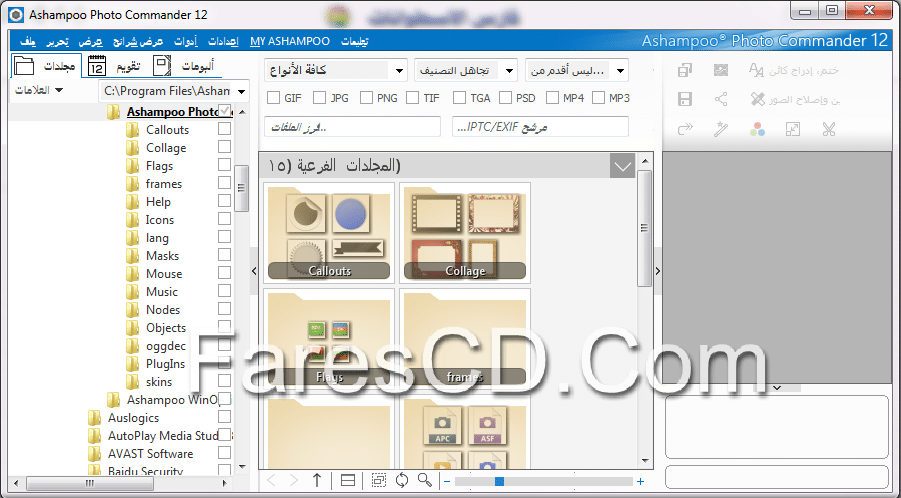Open the Folders tab icon
The height and width of the screenshot is (498, 901).
click(24, 66)
